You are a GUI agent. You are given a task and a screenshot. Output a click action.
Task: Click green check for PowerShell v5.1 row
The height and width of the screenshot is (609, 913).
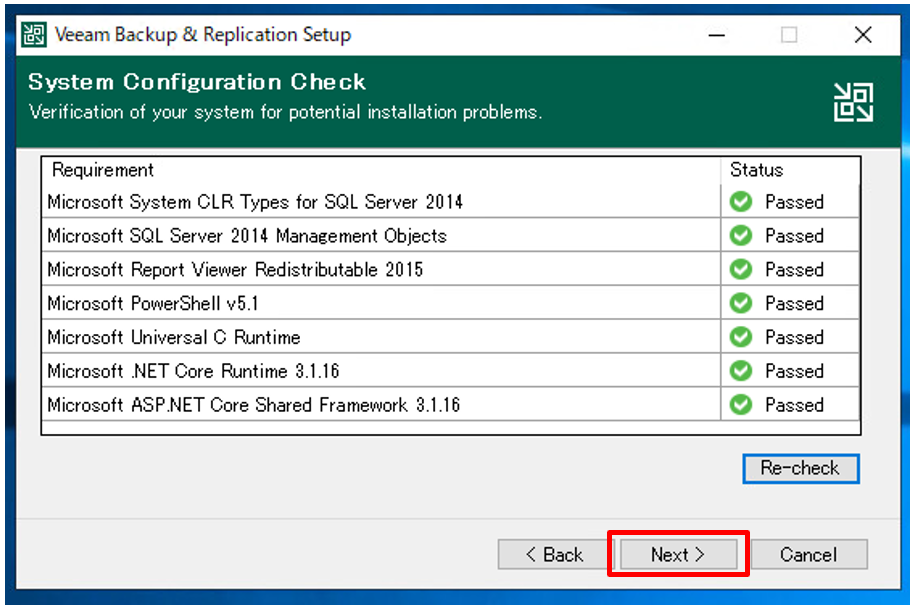point(741,303)
